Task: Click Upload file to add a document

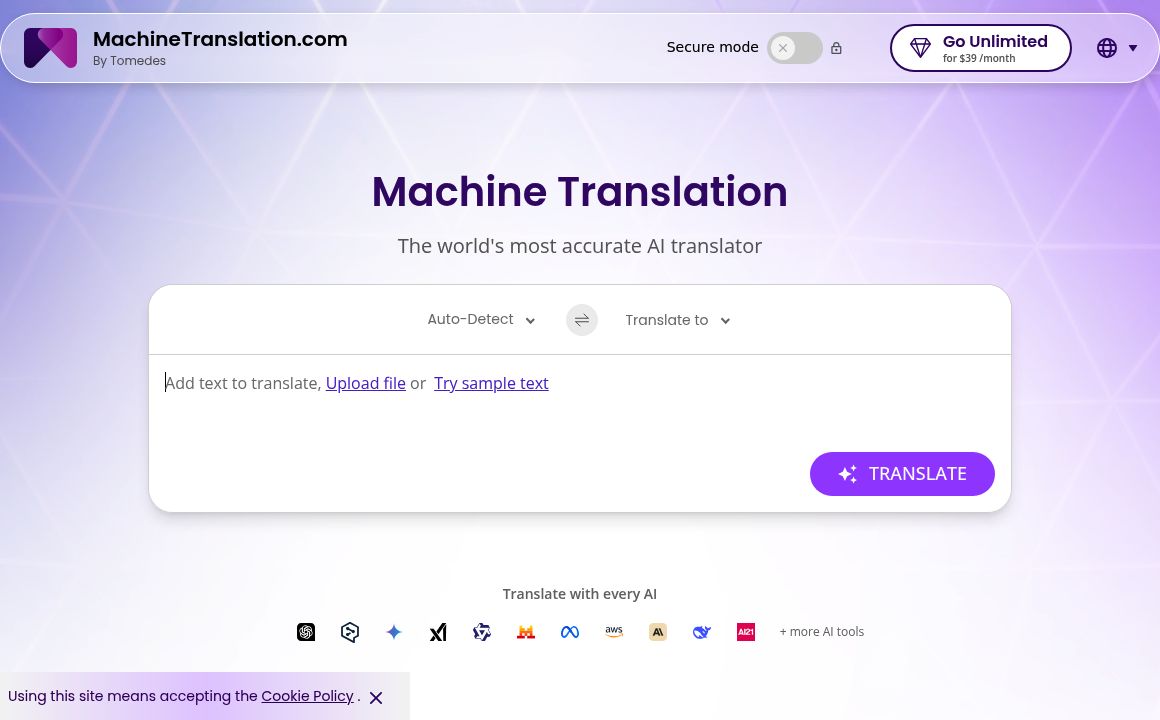Action: click(x=365, y=383)
